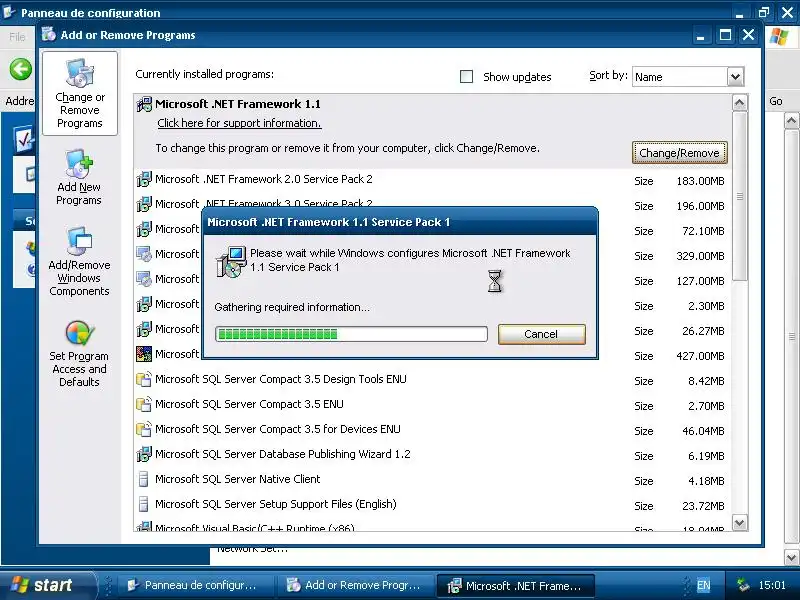800x600 pixels.
Task: Click icon of SQL Server Setup Support Files (English)
Action: click(144, 504)
